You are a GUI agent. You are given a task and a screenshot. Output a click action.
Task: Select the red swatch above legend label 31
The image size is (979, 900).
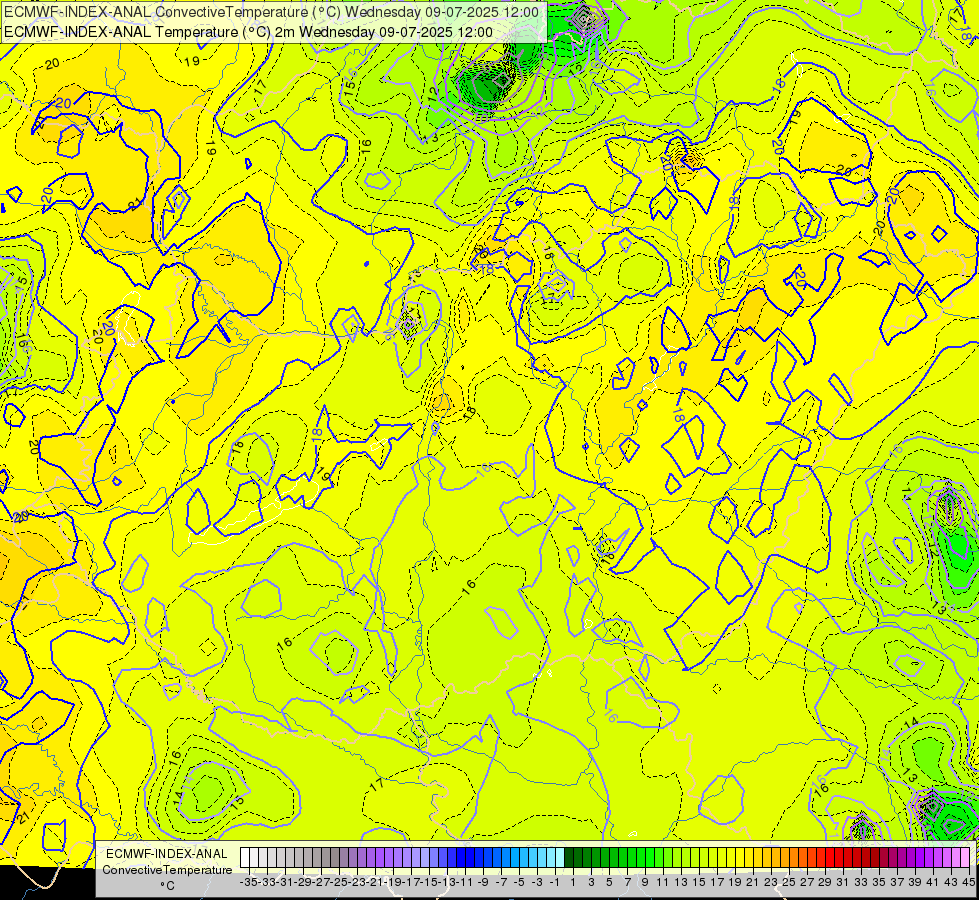pos(840,857)
